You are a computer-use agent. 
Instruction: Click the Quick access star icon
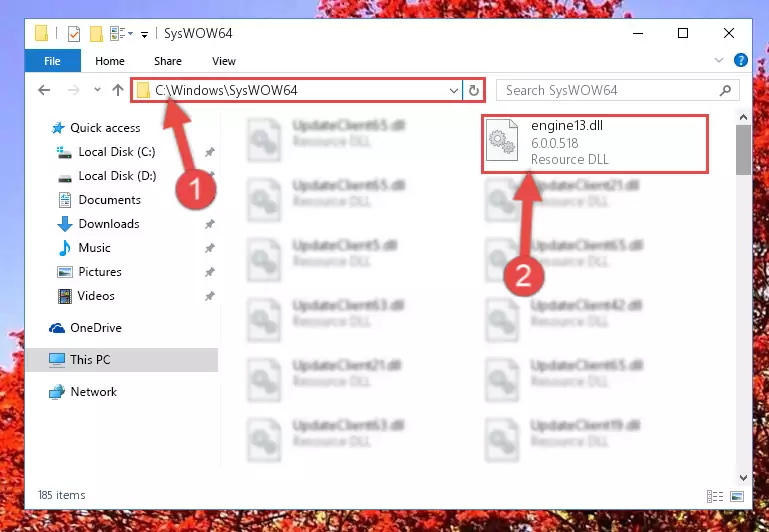[x=58, y=128]
